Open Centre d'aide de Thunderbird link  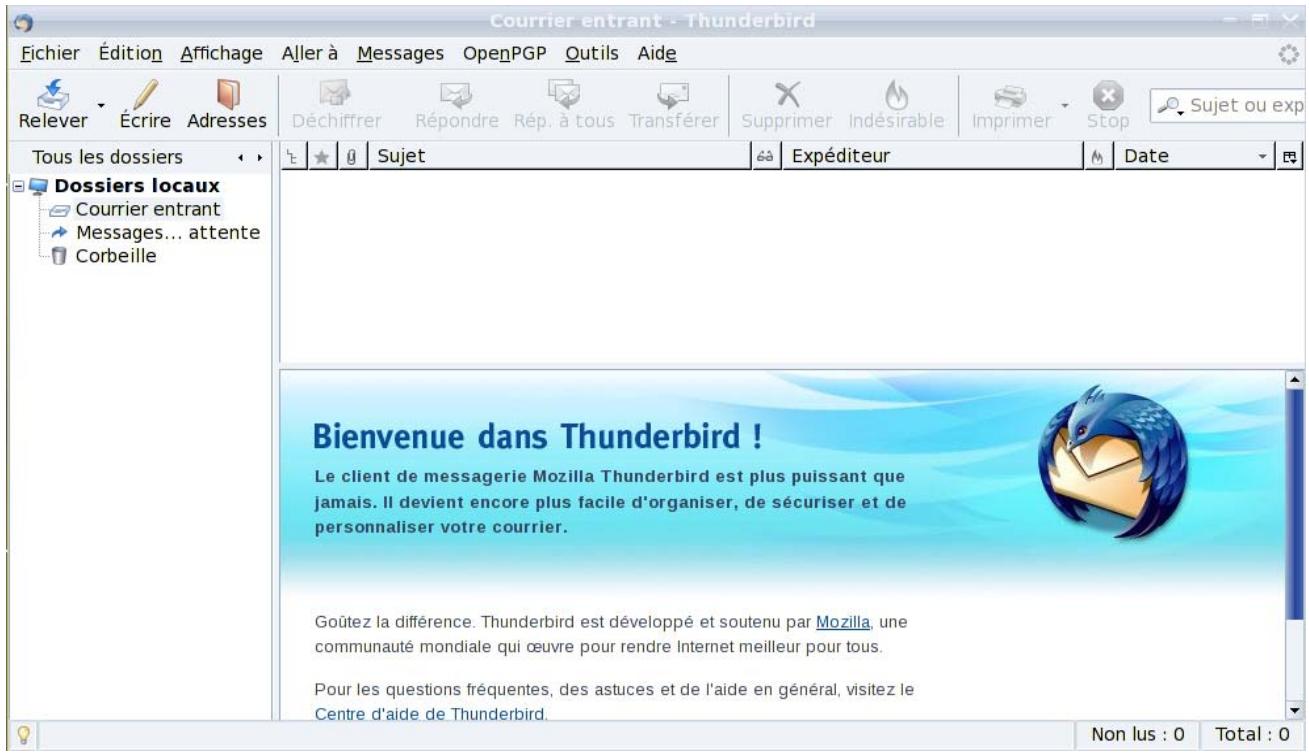click(x=430, y=713)
